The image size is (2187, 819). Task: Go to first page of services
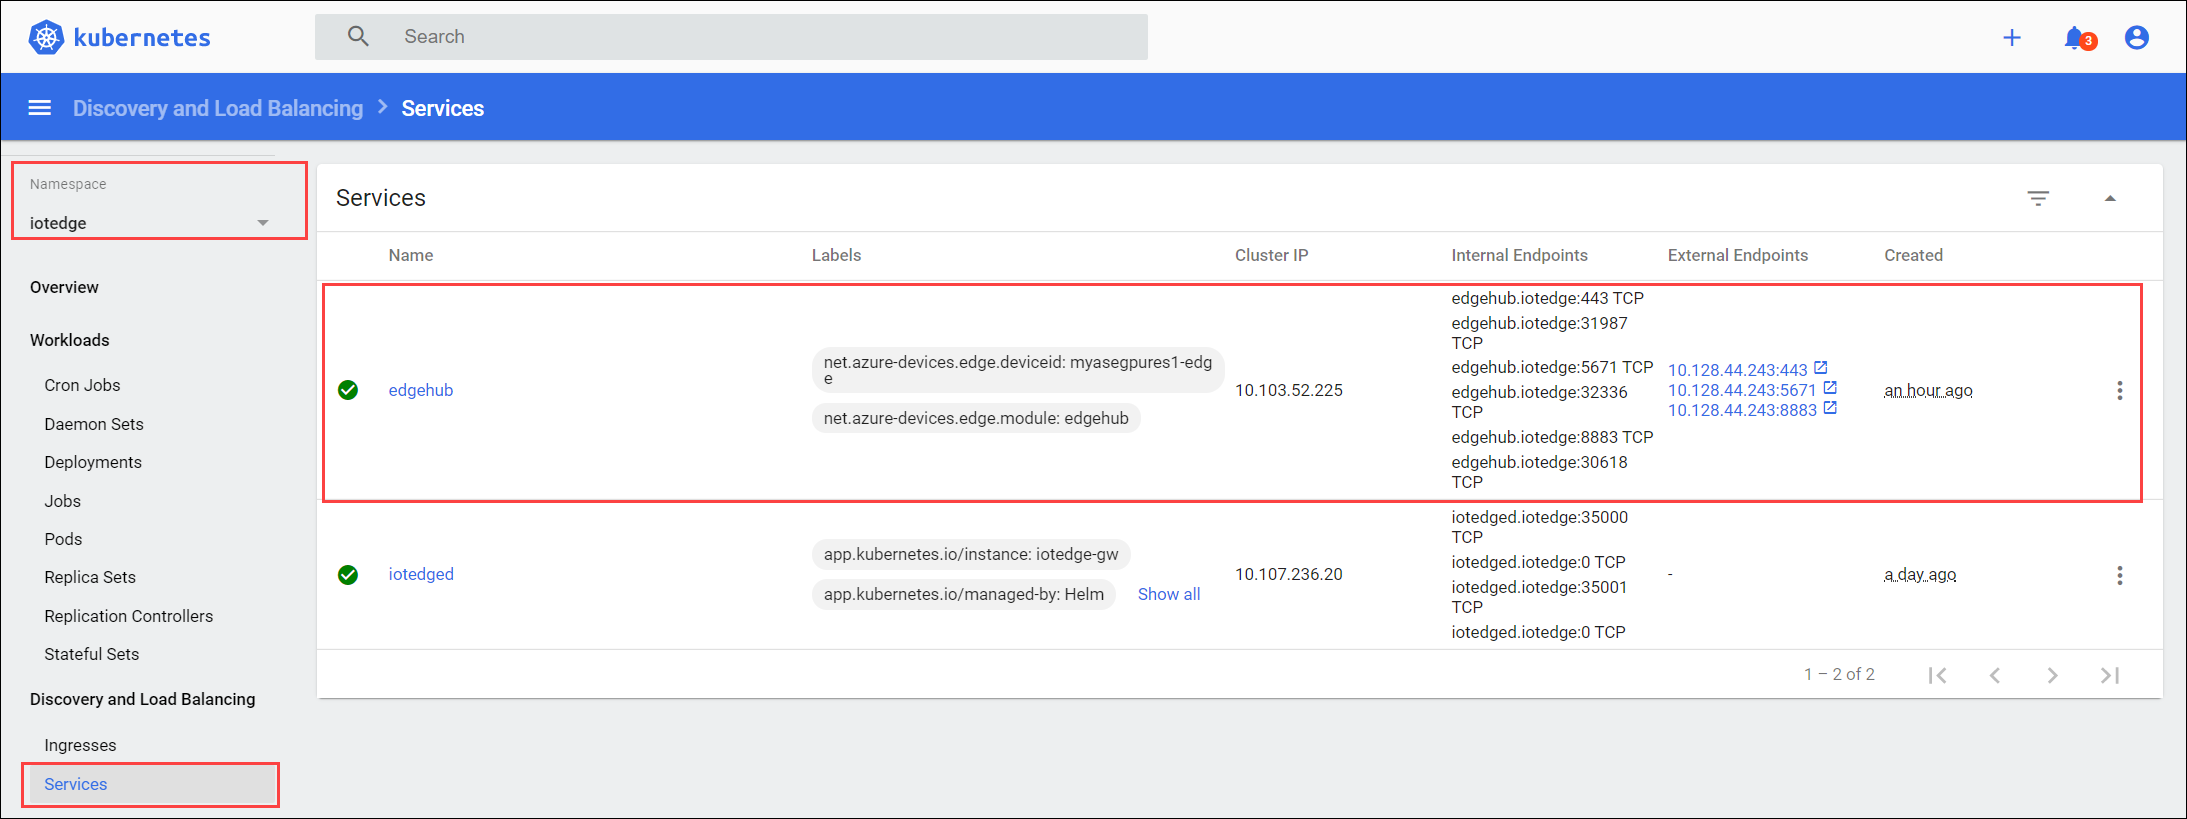point(1937,675)
